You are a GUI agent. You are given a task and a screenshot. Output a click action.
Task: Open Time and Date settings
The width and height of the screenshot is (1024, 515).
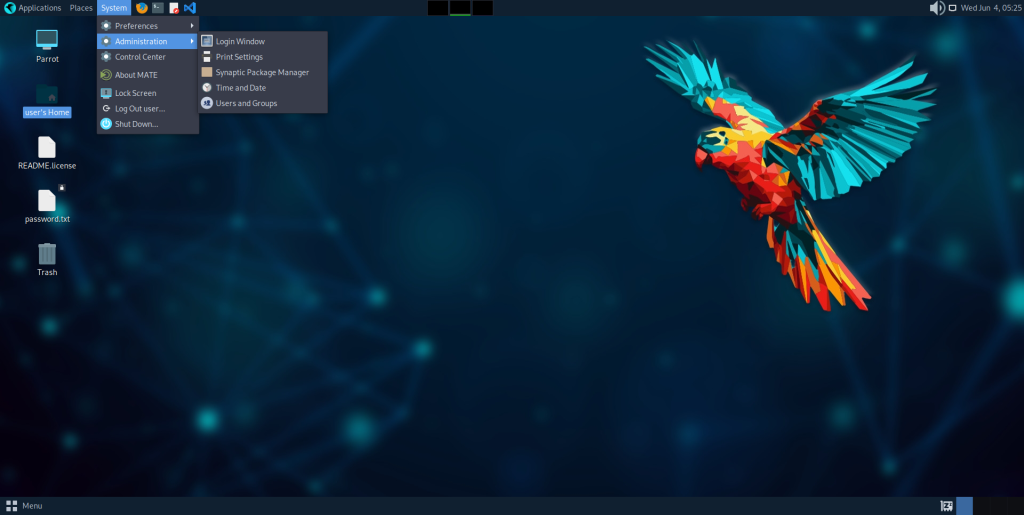[x=263, y=87]
